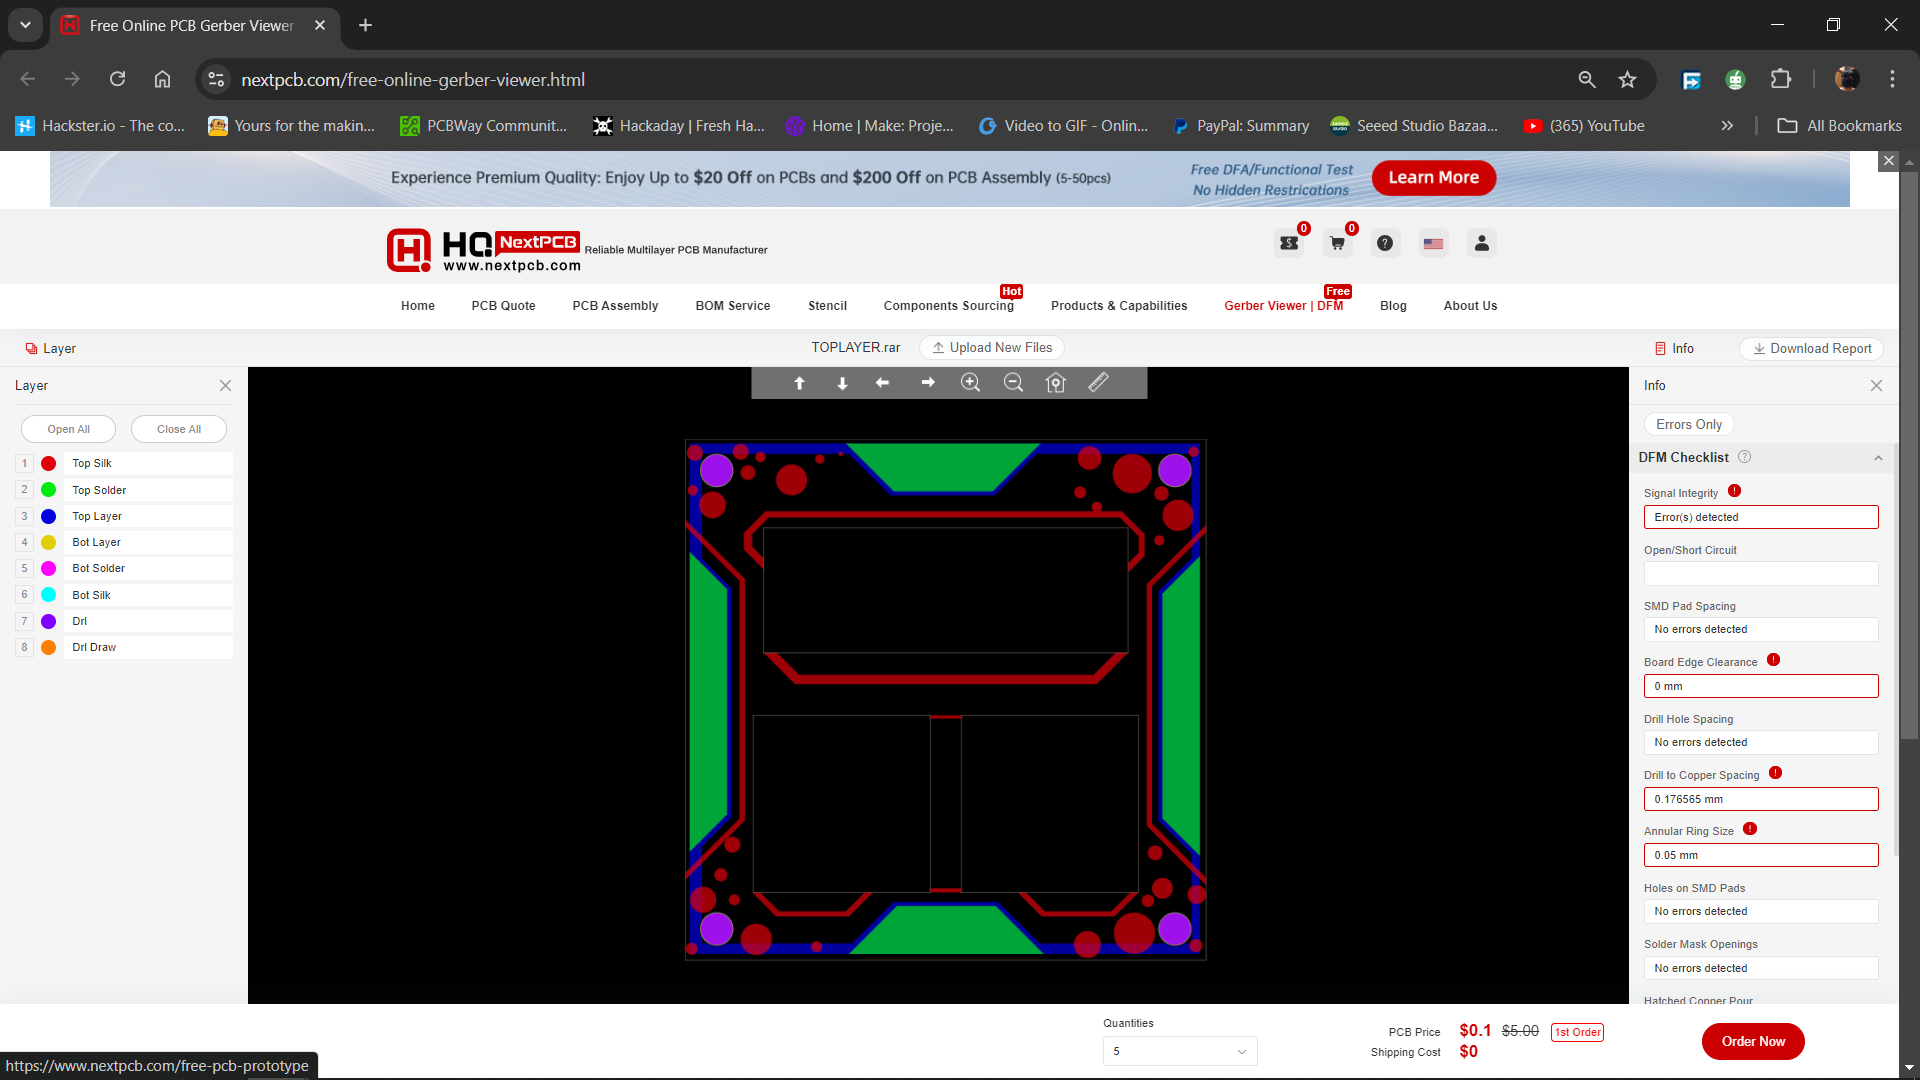Collapse the DFM Checklist section
Image resolution: width=1920 pixels, height=1080 pixels.
coord(1878,458)
